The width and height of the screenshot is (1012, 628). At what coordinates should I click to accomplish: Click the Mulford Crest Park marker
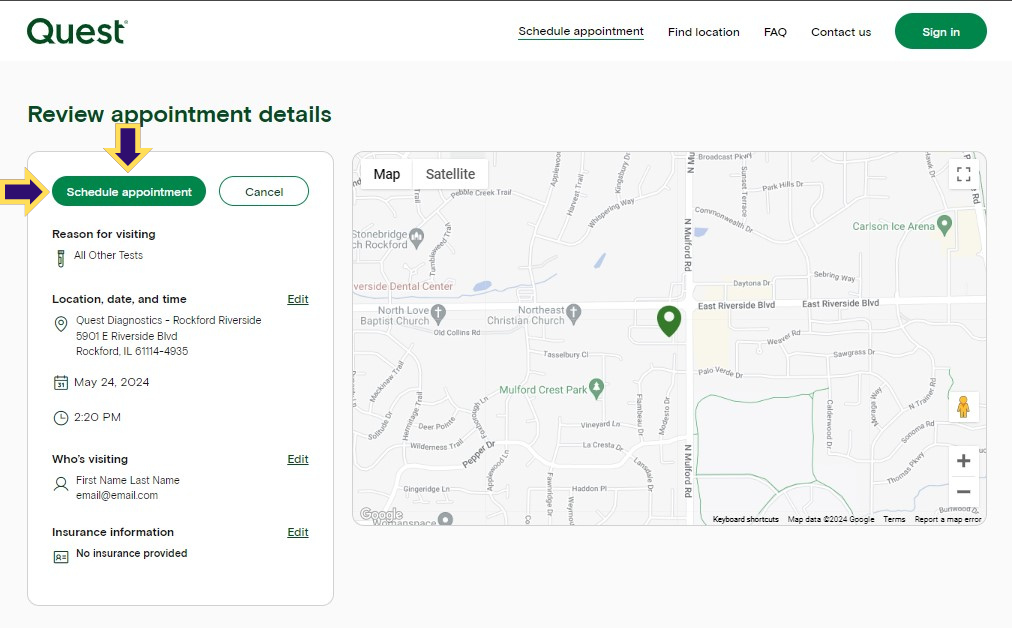point(596,389)
